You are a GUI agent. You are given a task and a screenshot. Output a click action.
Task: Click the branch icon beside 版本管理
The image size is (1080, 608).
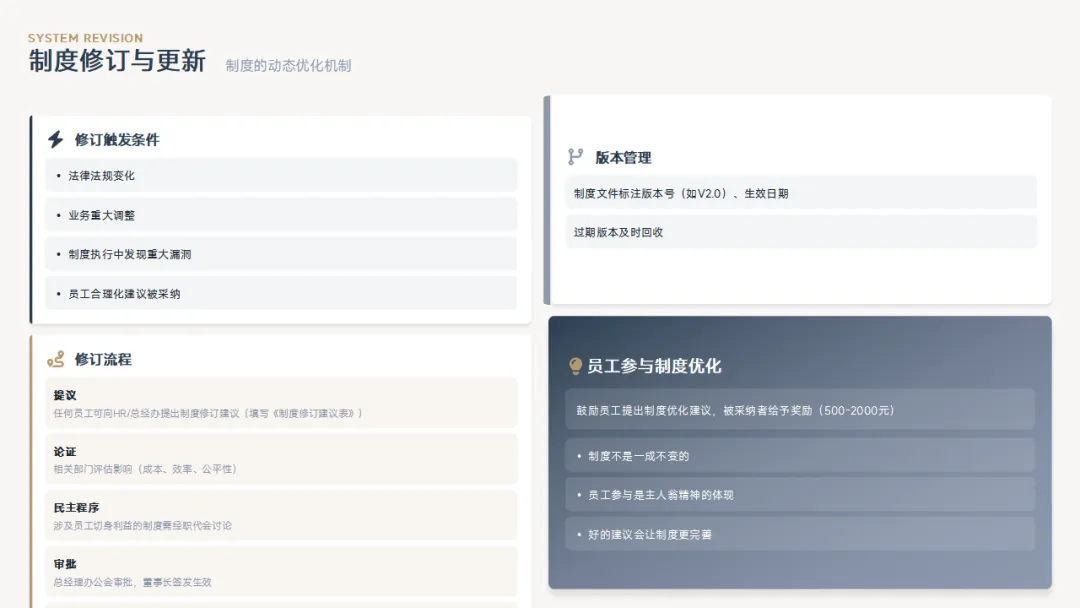tap(576, 157)
